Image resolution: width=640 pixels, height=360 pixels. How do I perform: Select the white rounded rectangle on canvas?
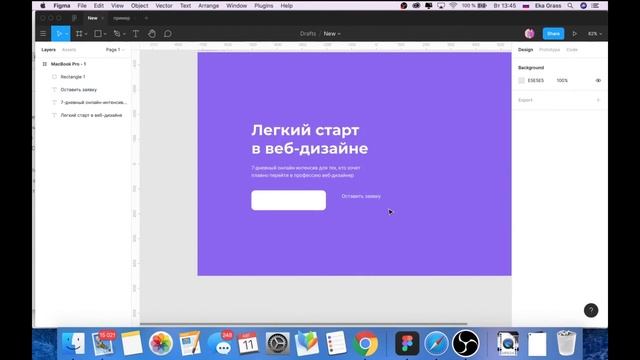[x=289, y=200]
